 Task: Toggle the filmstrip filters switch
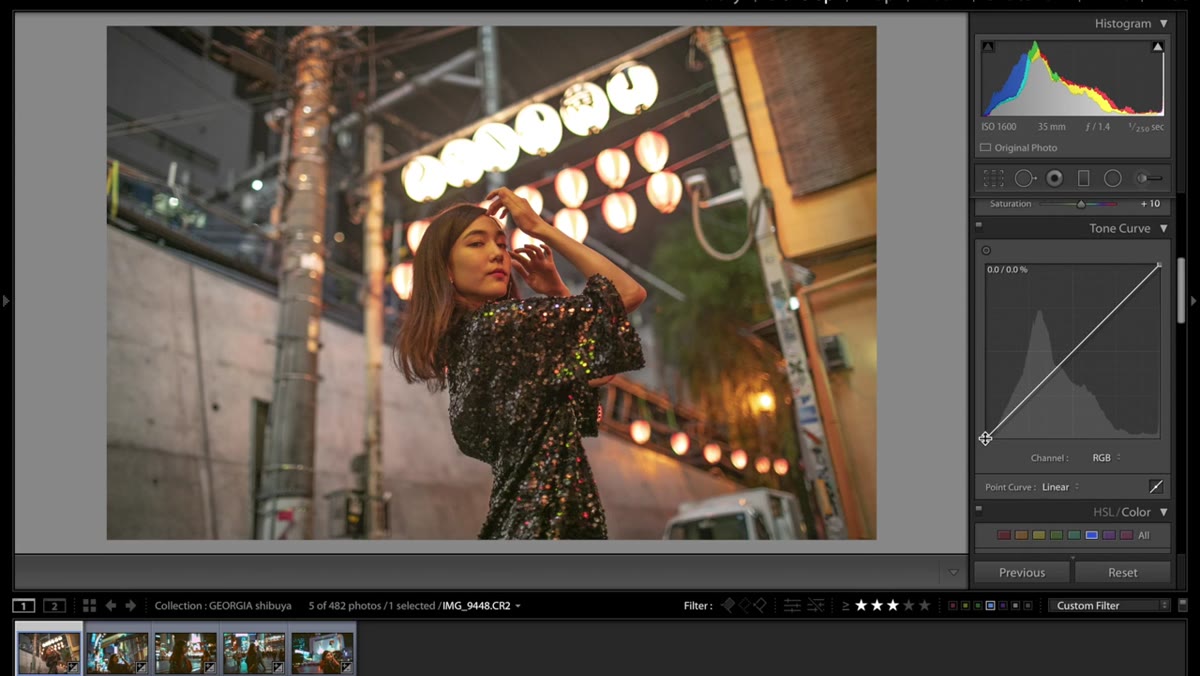tap(1183, 605)
